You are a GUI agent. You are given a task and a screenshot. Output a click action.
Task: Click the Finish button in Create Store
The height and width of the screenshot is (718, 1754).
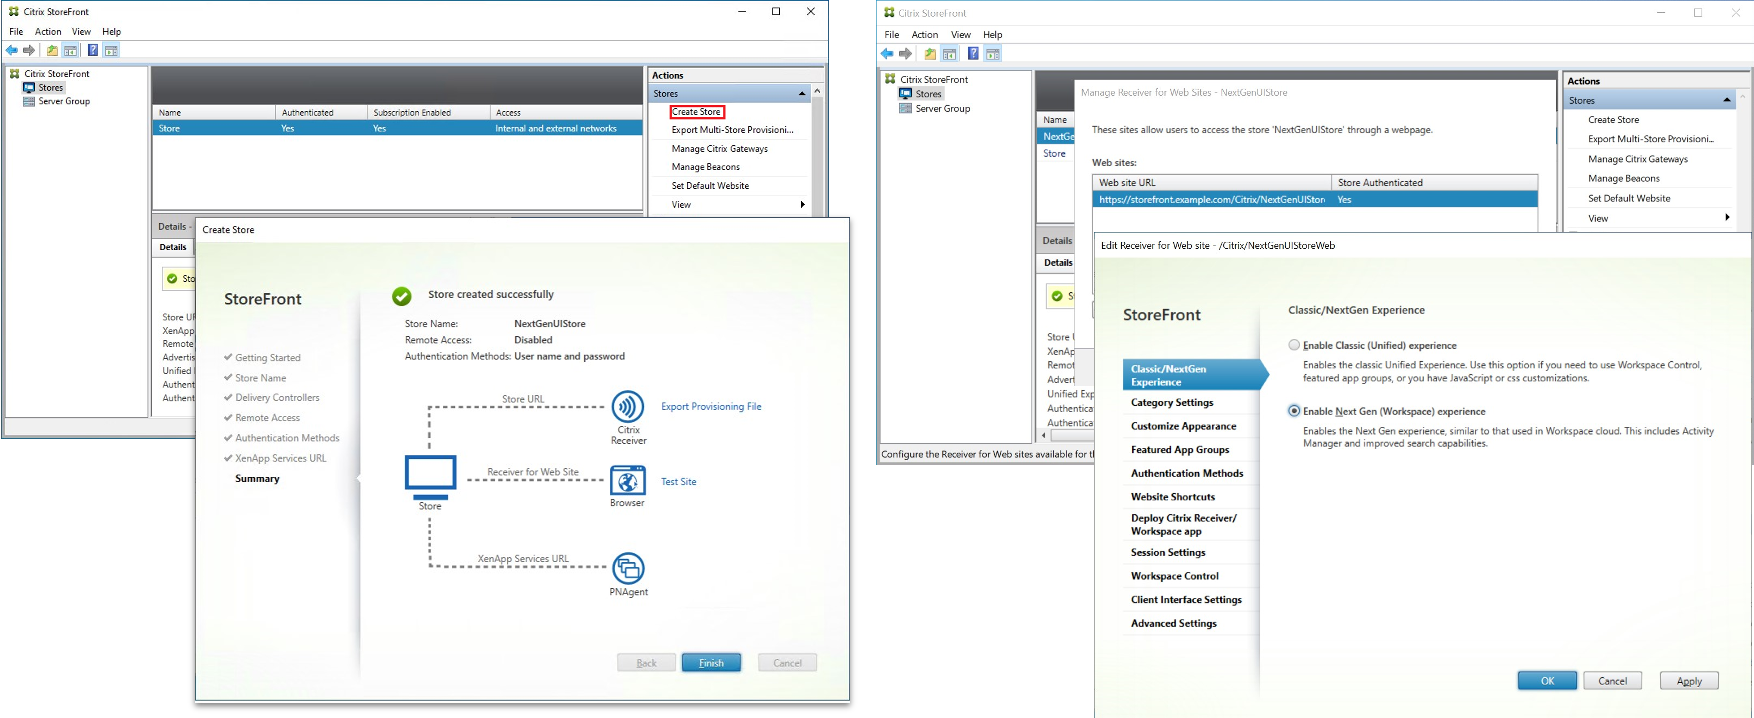711,663
